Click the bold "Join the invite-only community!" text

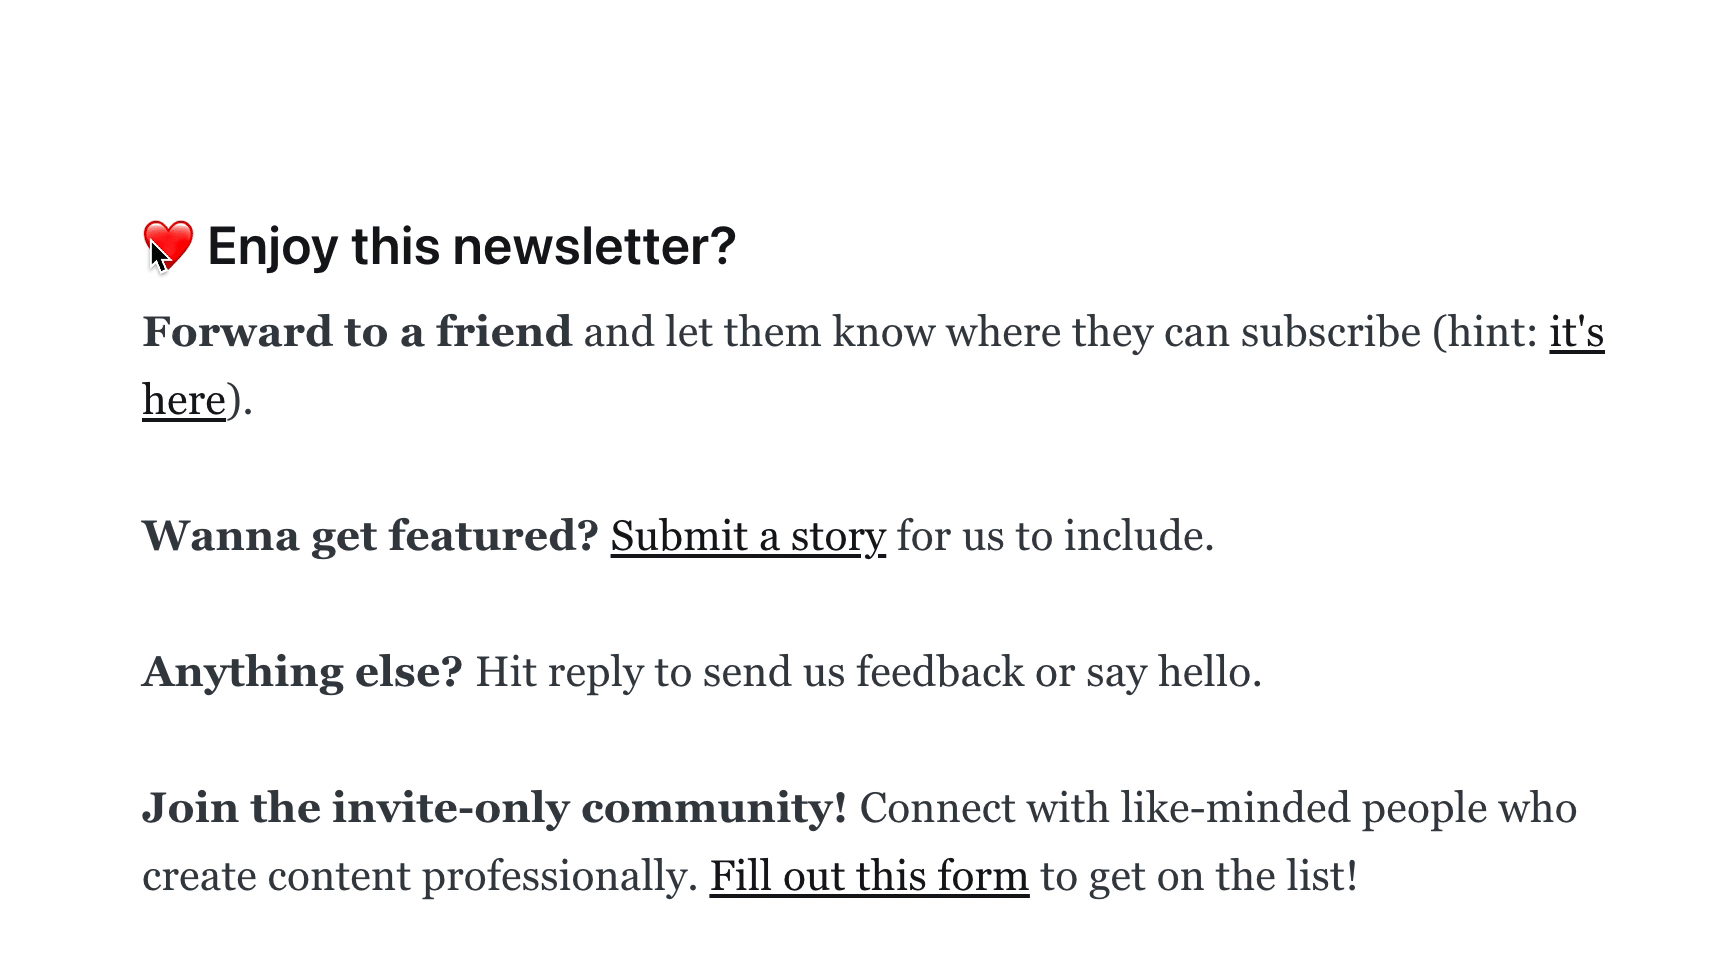(494, 808)
